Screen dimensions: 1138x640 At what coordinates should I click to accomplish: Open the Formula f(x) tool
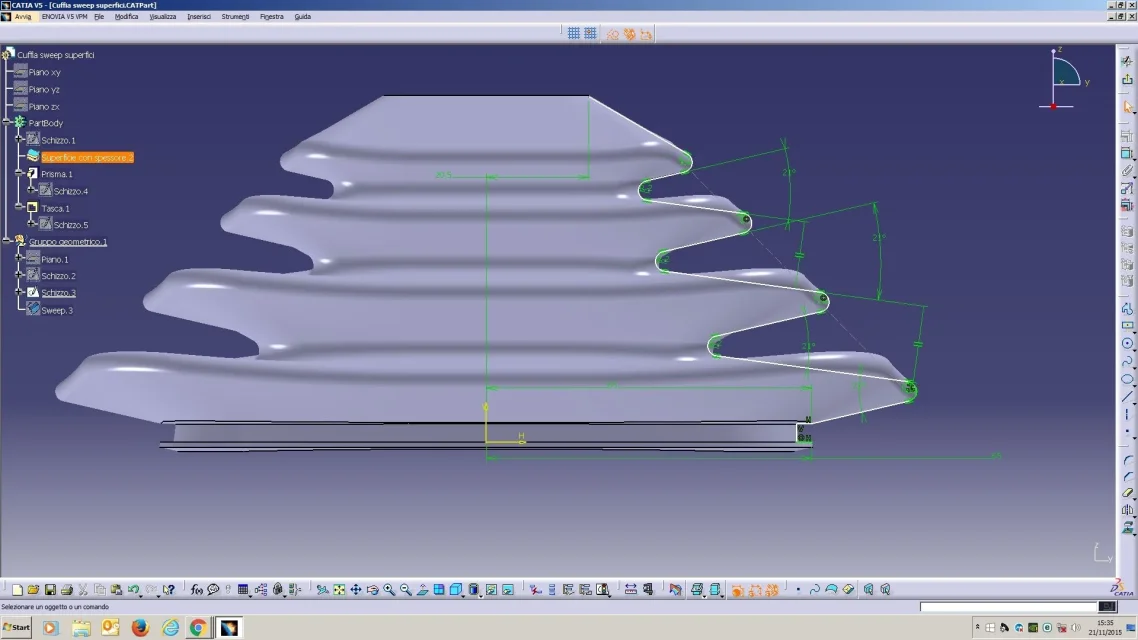196,590
